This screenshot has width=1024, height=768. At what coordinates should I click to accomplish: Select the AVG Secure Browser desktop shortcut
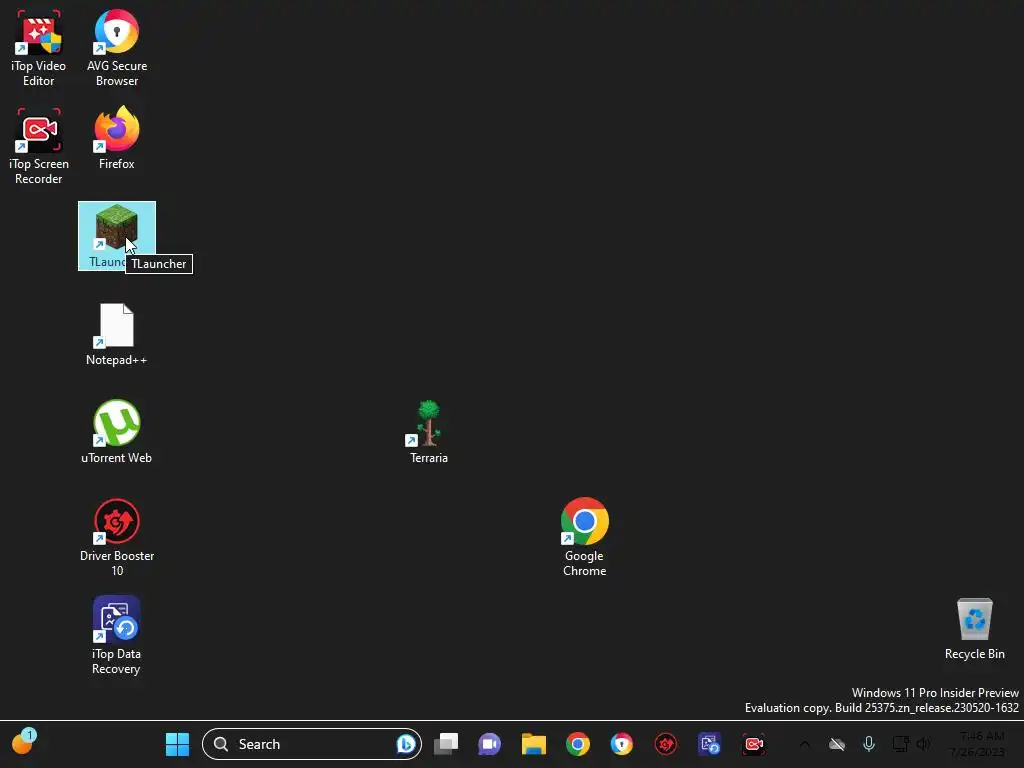coord(117,48)
